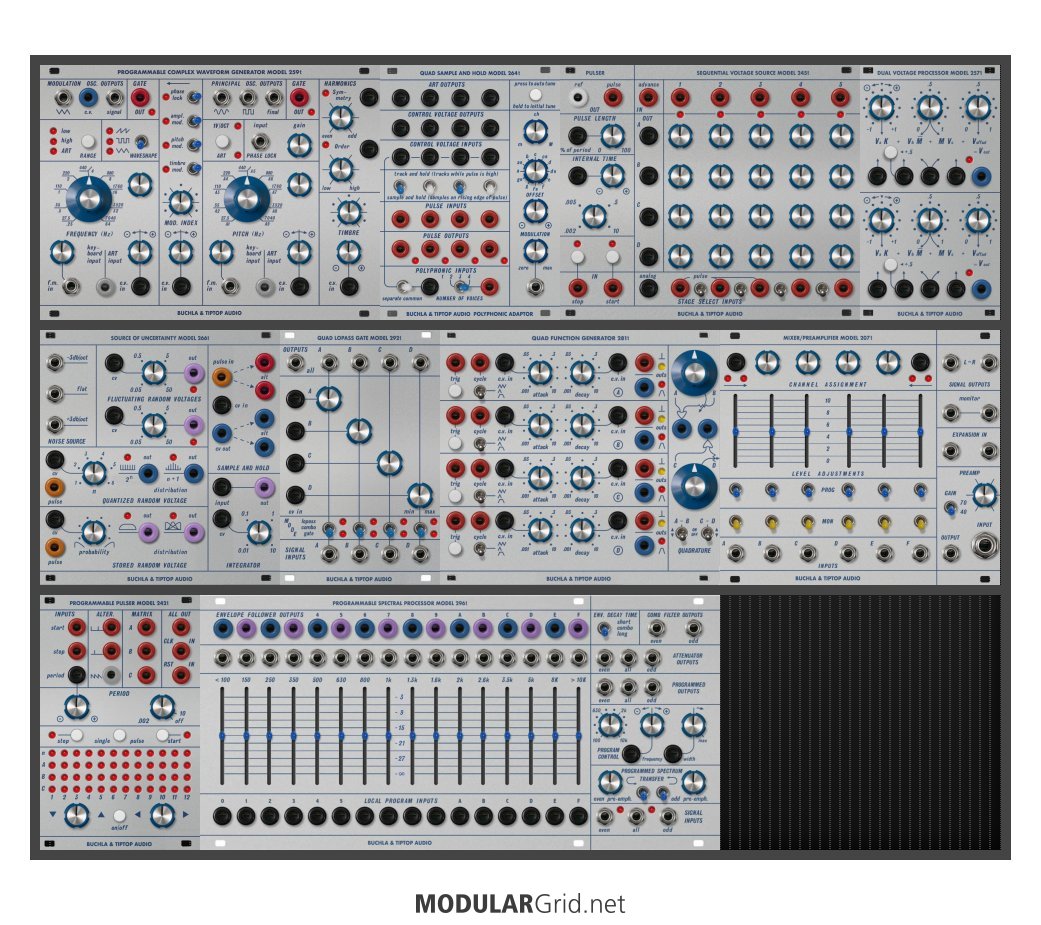1041x925 pixels.
Task: Turn the PREAMP gain knob on Mixer
Action: [x=985, y=495]
